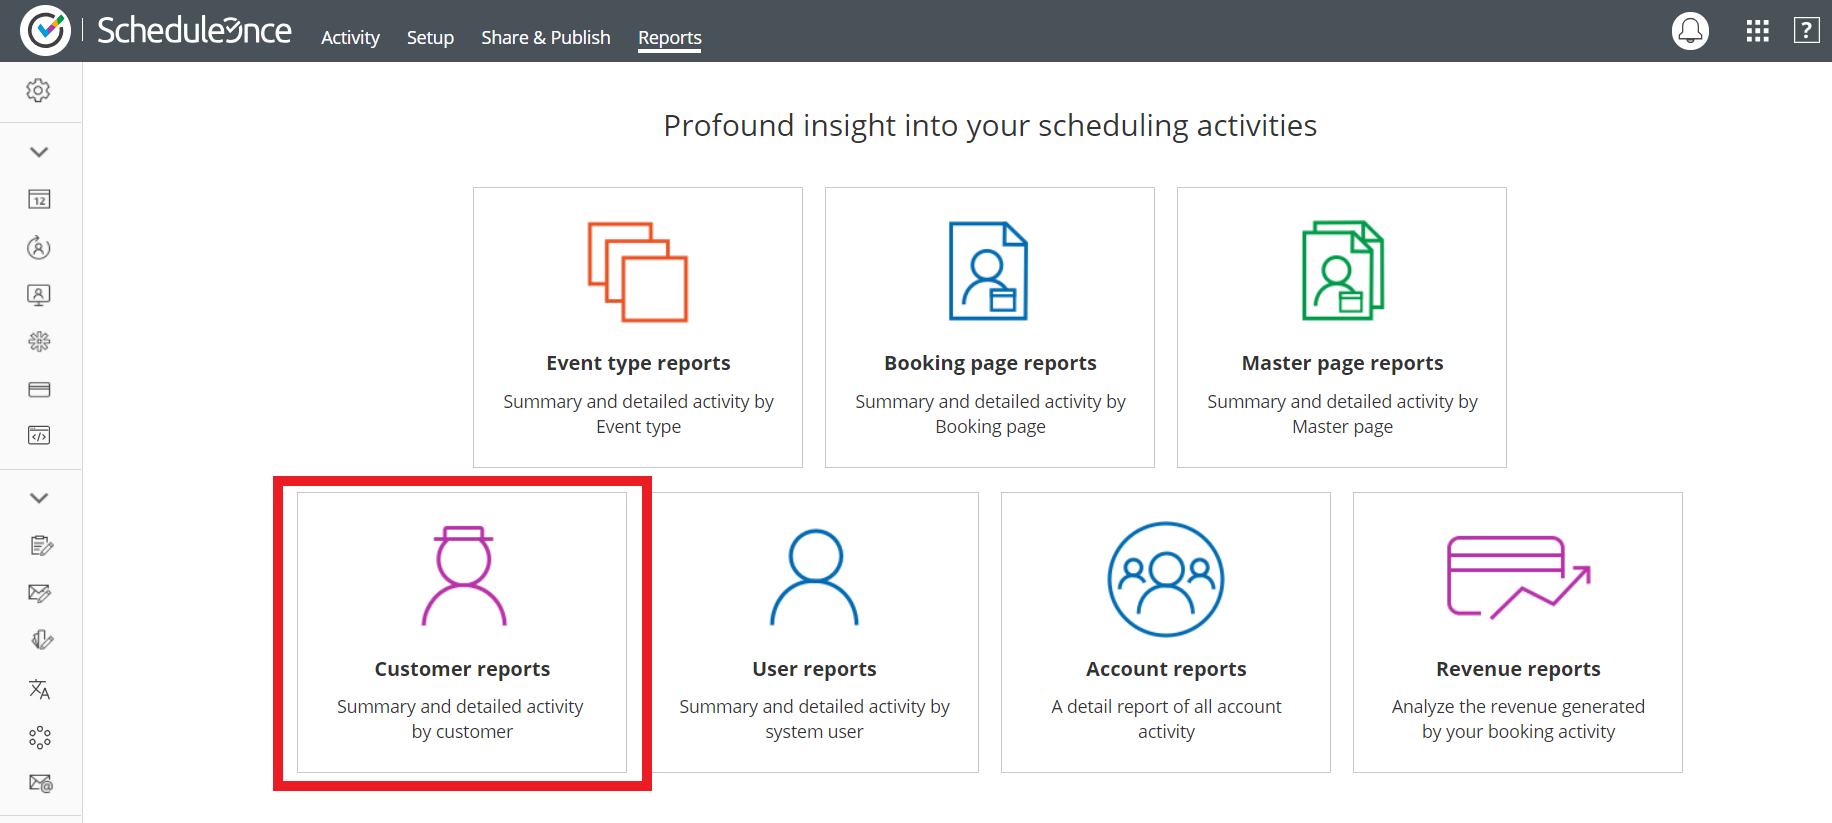1832x823 pixels.
Task: Open the Share & Publish menu
Action: [x=545, y=38]
